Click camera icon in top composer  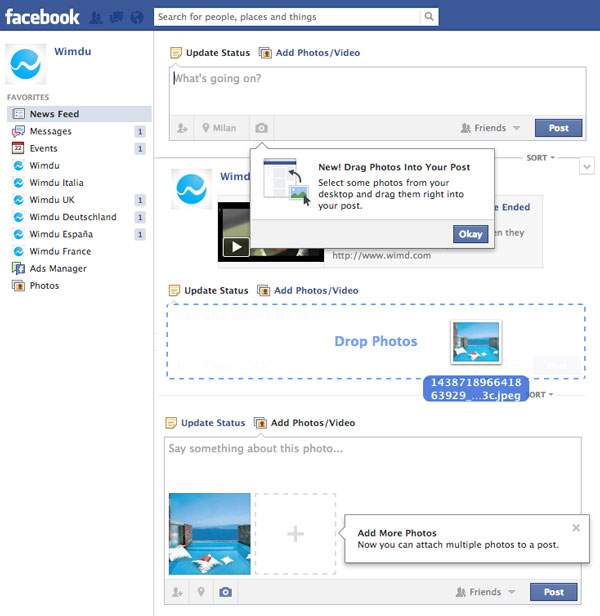pos(262,128)
